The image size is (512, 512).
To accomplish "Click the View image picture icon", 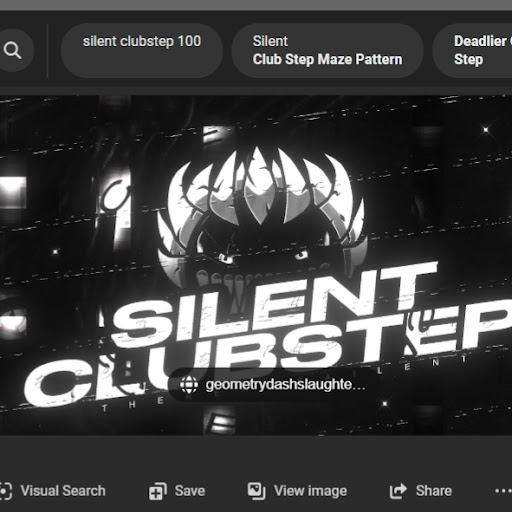I will (x=256, y=491).
